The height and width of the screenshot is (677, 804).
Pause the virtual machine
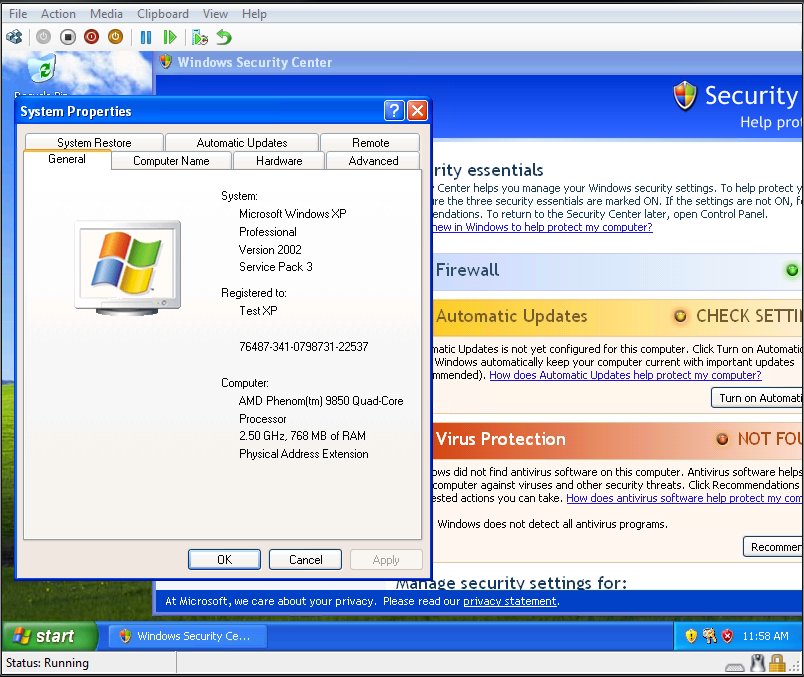point(146,37)
